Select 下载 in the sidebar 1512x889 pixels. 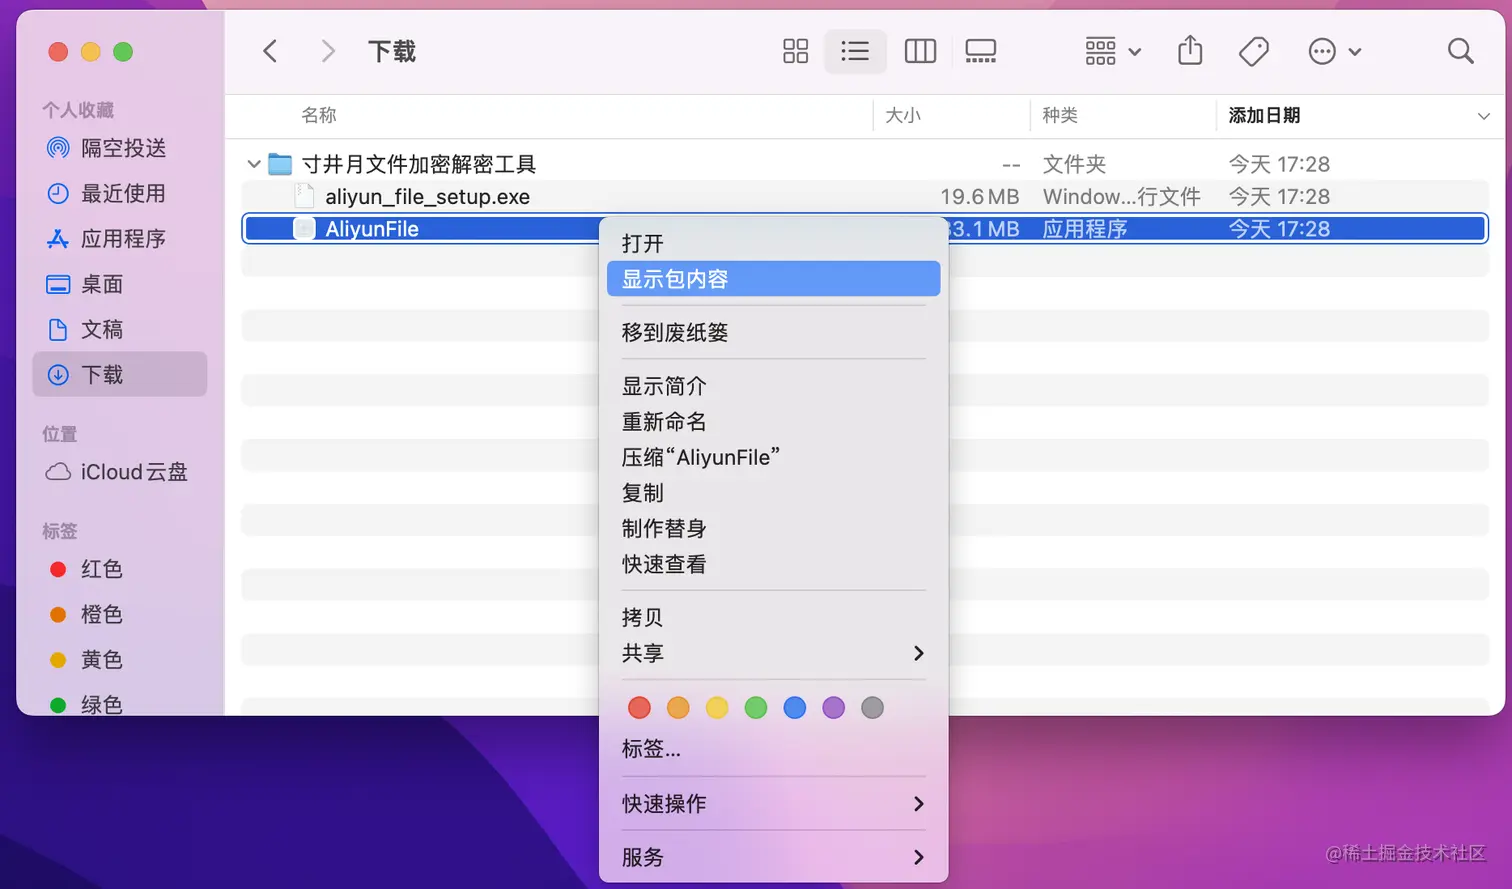click(x=120, y=374)
